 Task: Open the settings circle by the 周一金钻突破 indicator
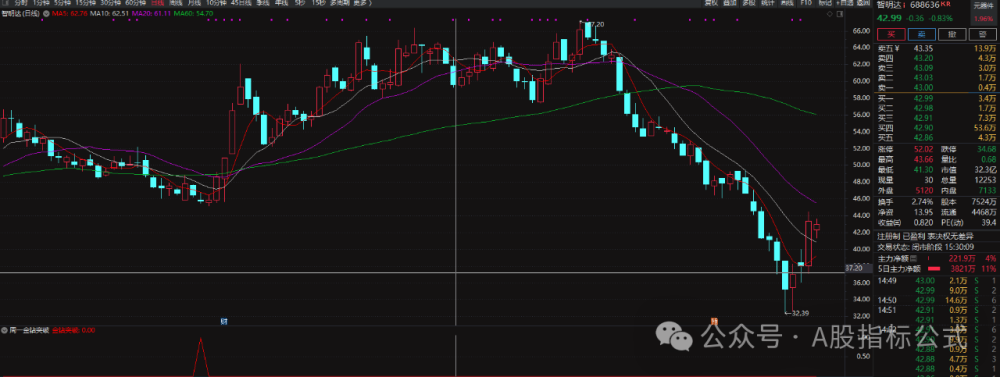5,330
